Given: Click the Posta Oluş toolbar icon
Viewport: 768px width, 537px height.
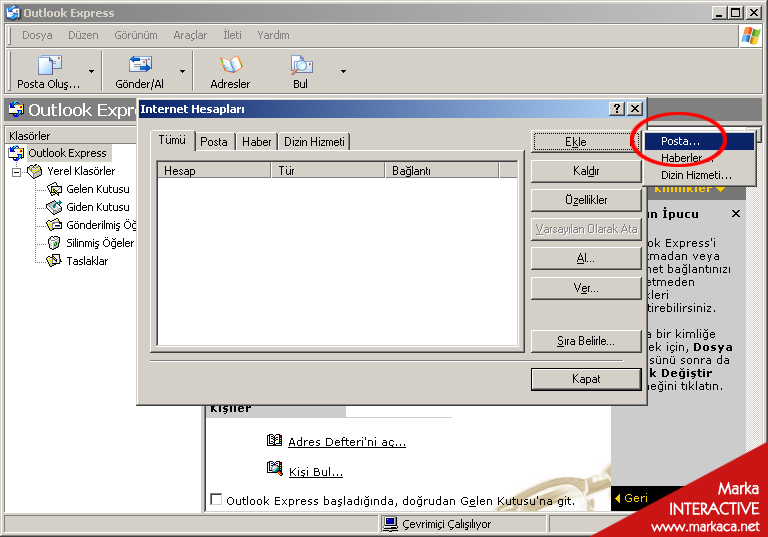Looking at the screenshot, I should point(49,65).
